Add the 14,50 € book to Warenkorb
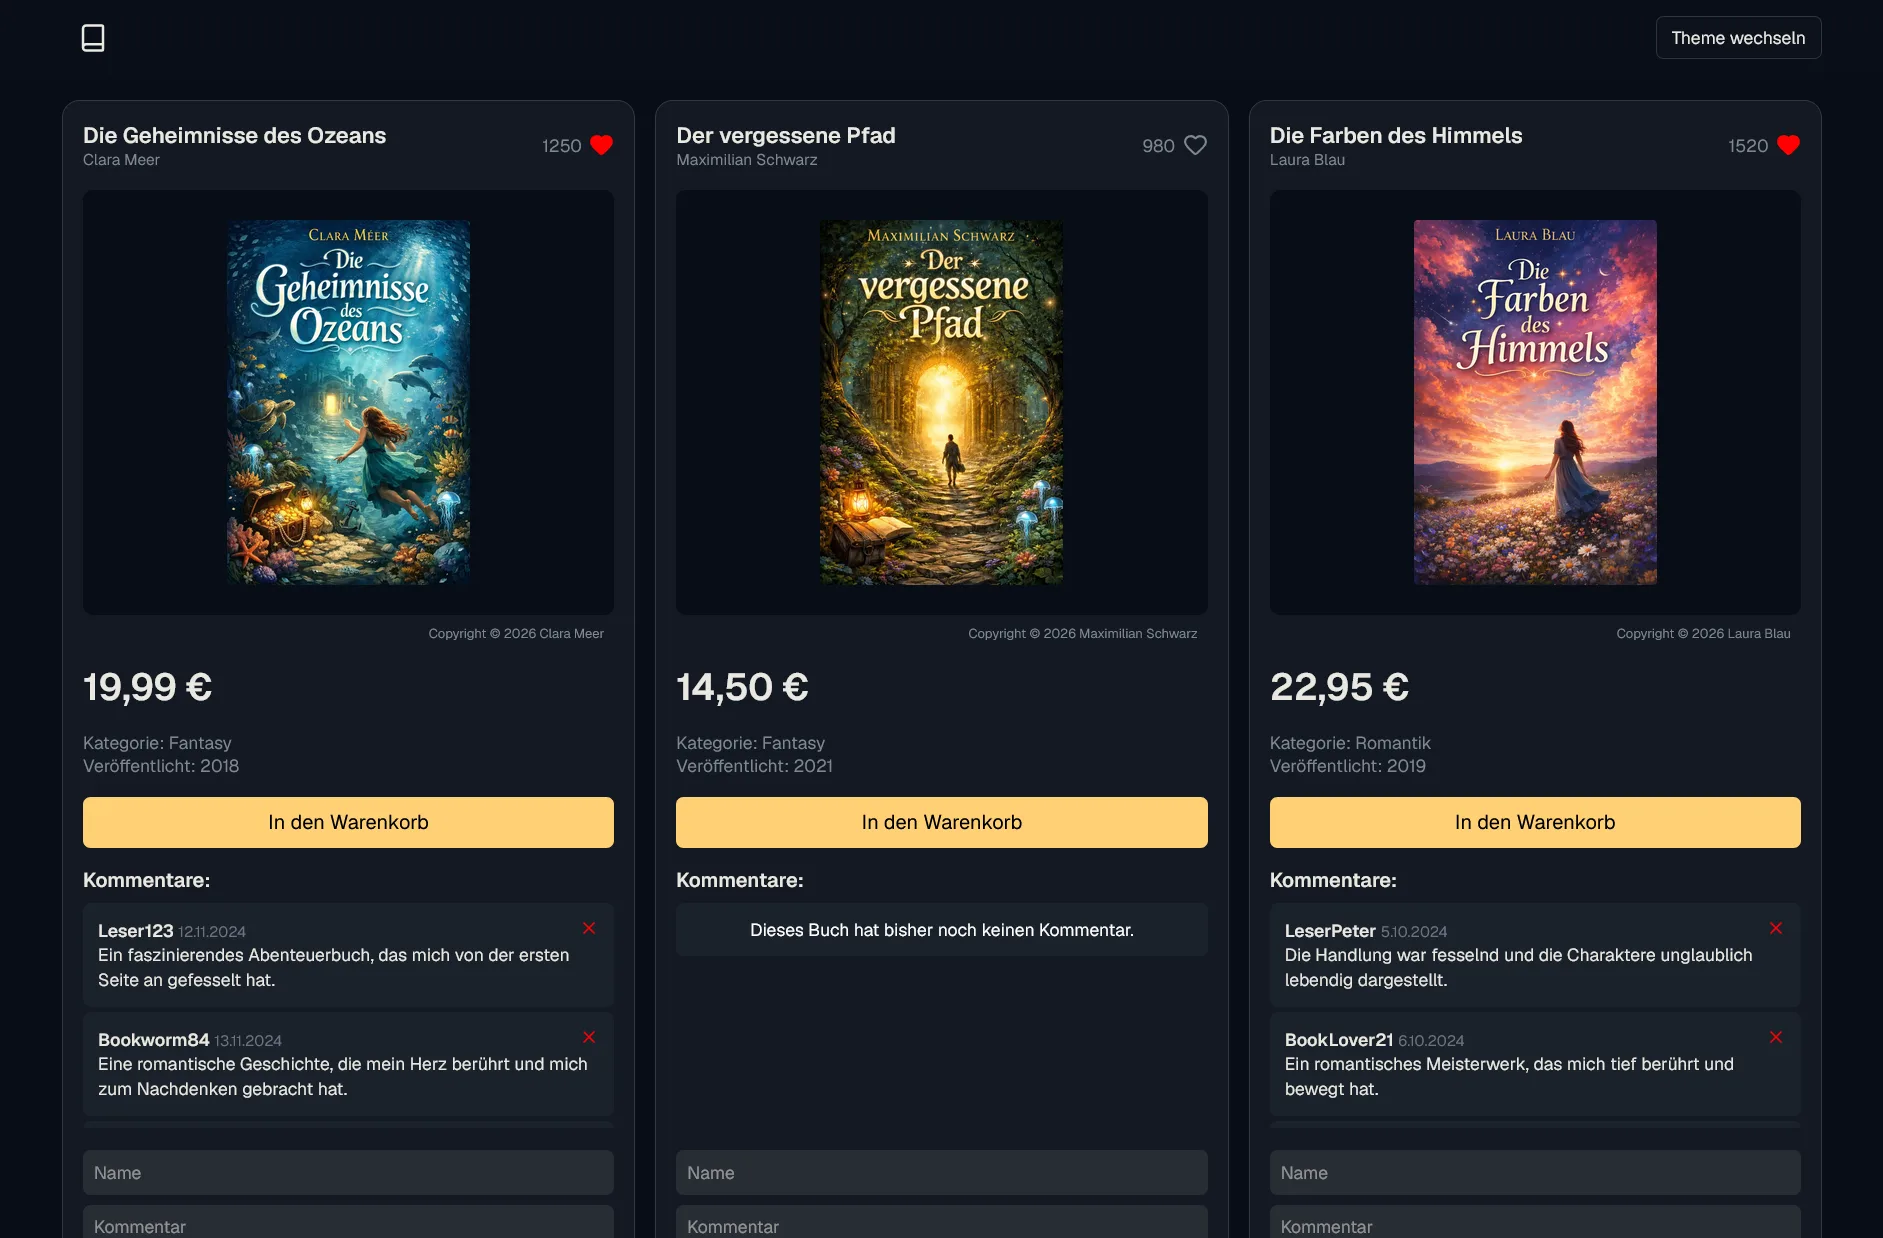 (941, 822)
